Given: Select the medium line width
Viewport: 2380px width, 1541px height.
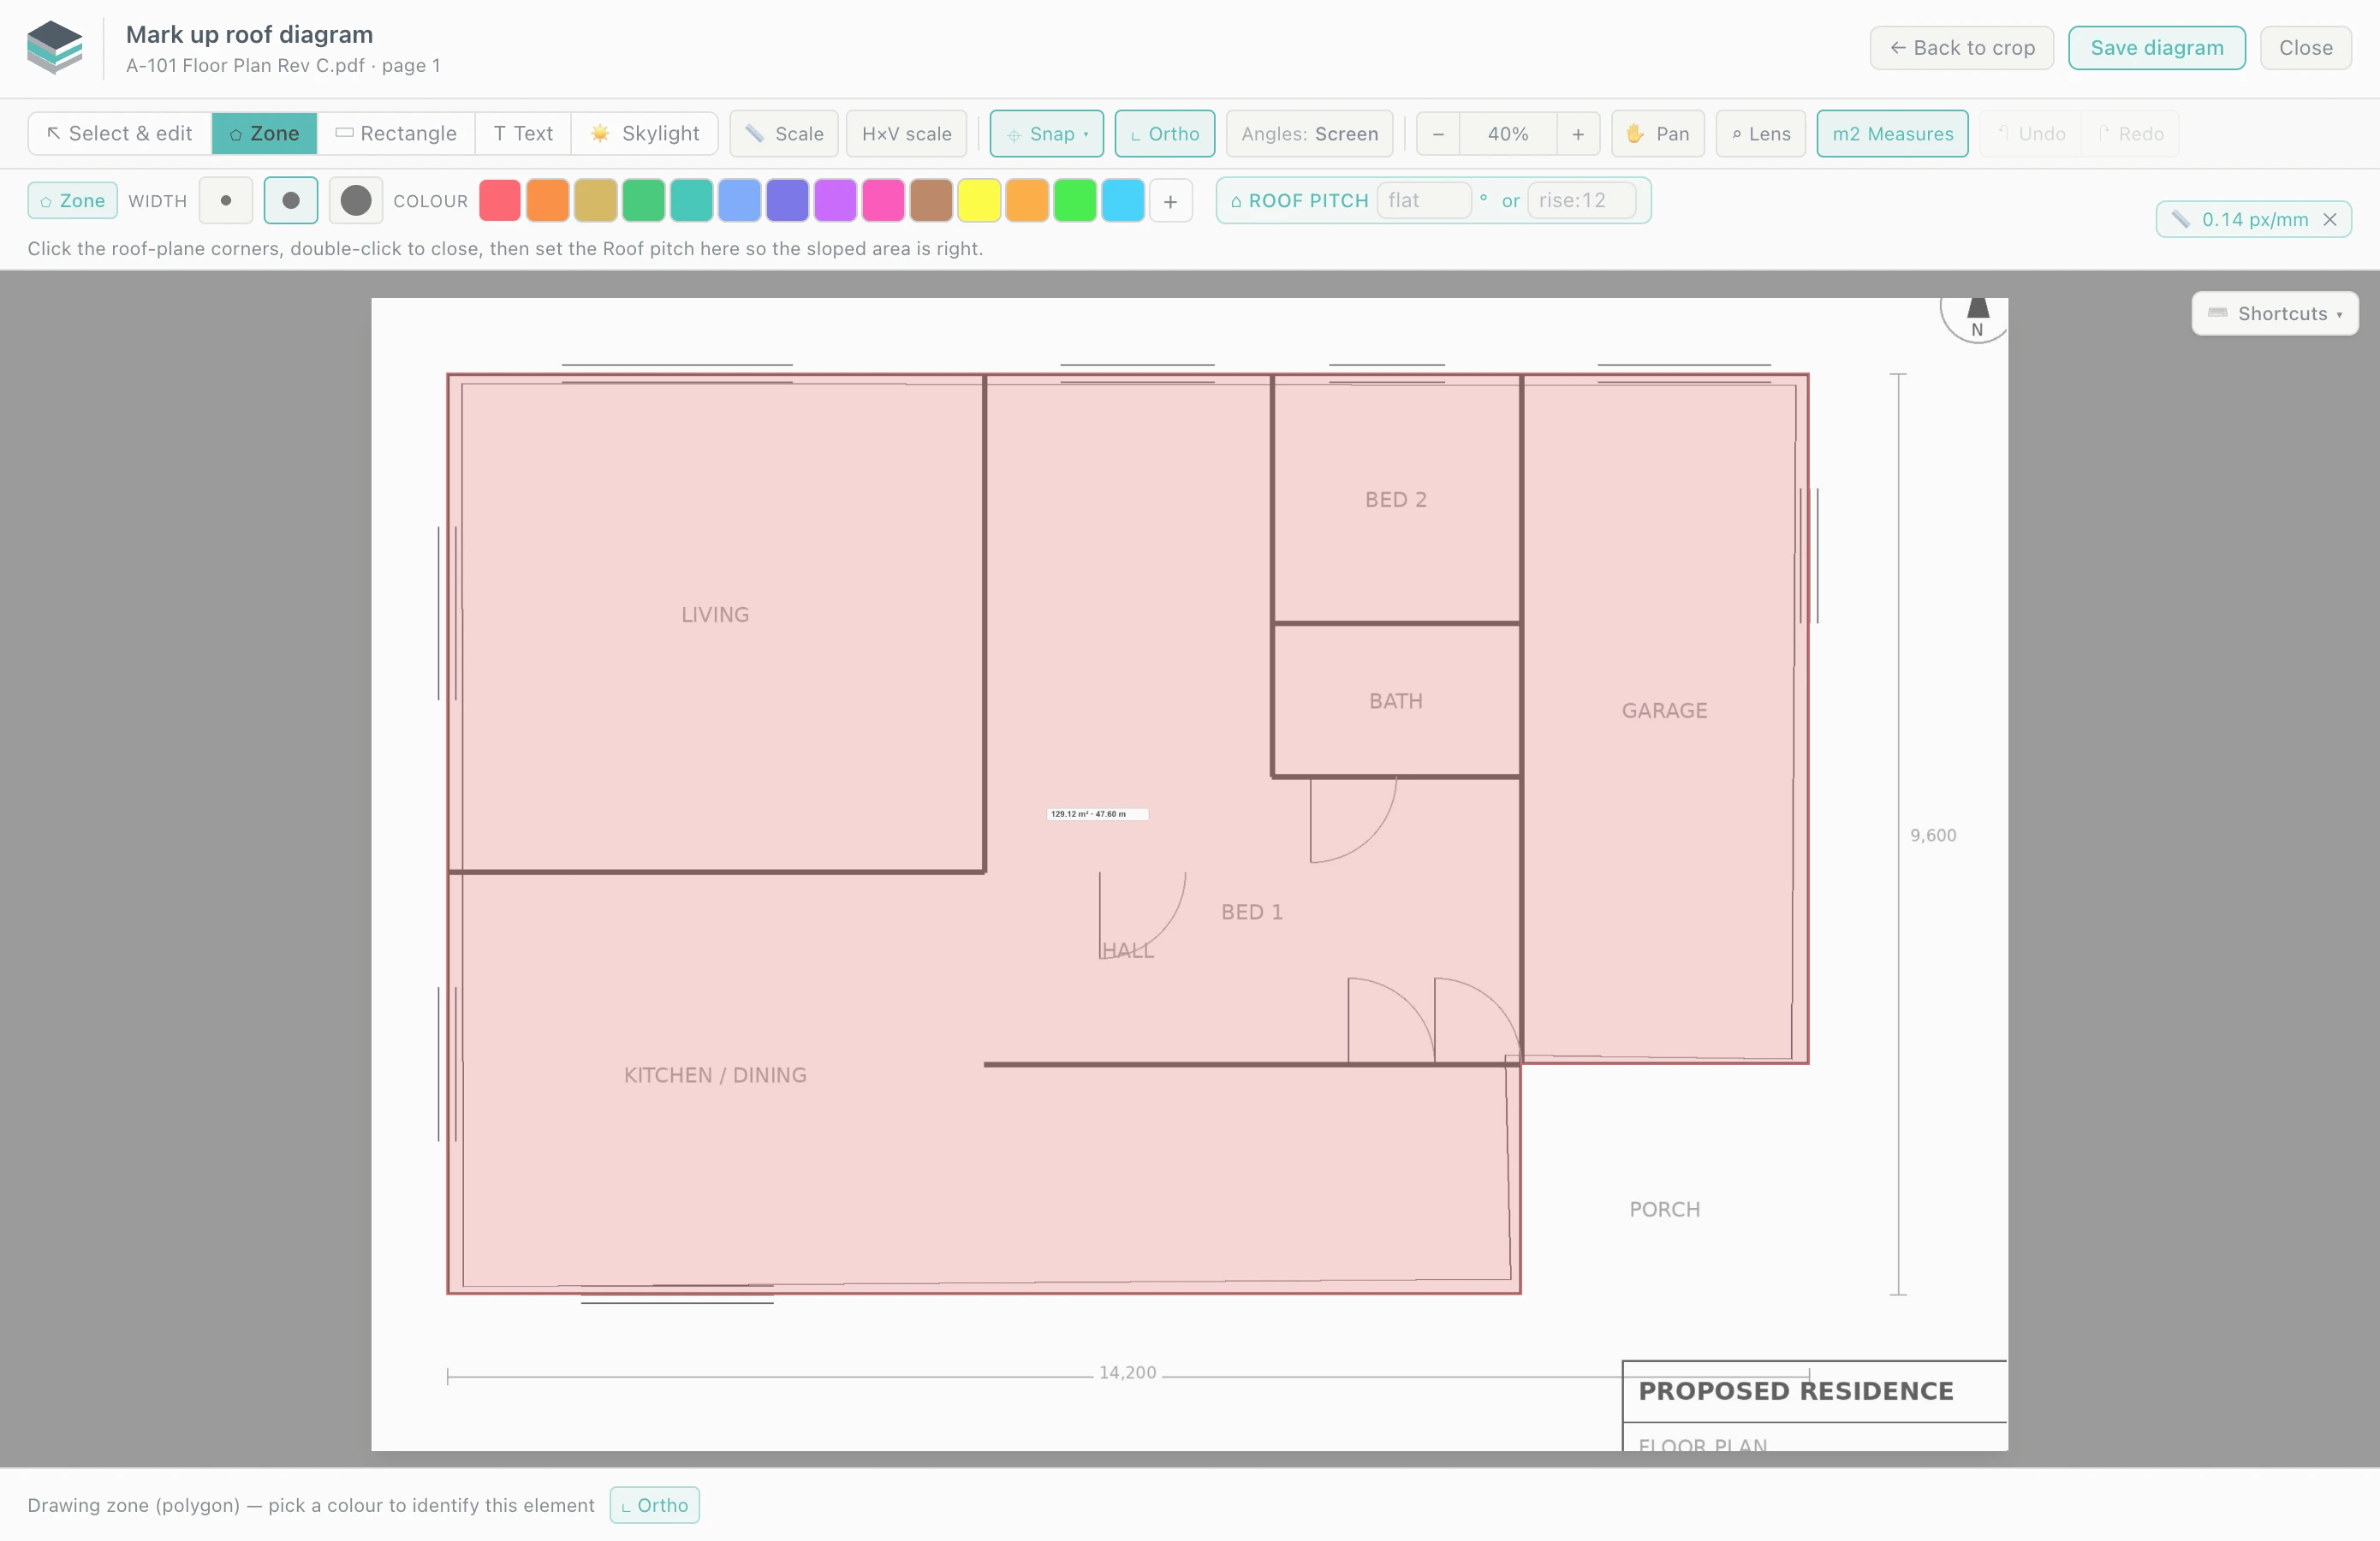Looking at the screenshot, I should [291, 200].
